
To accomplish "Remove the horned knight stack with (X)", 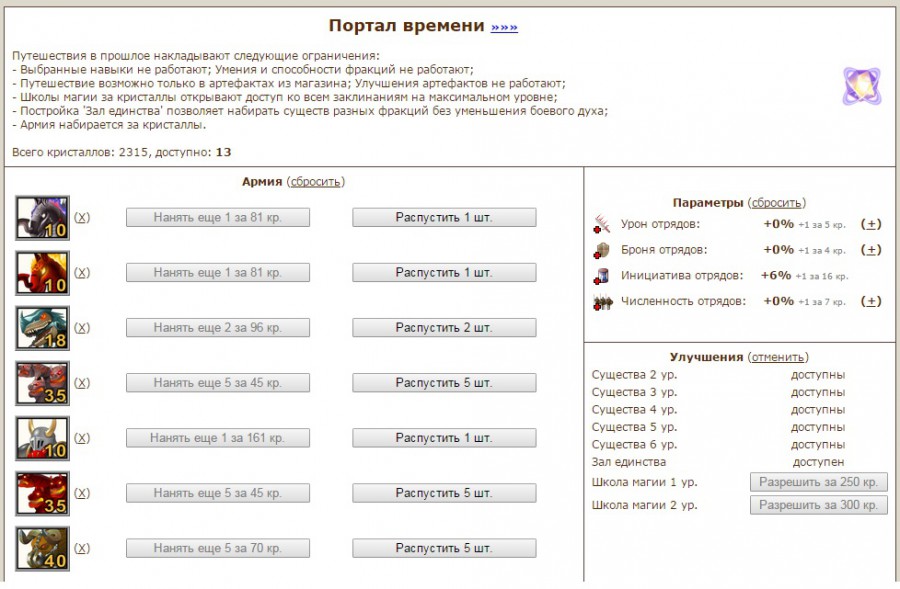I will (x=82, y=437).
